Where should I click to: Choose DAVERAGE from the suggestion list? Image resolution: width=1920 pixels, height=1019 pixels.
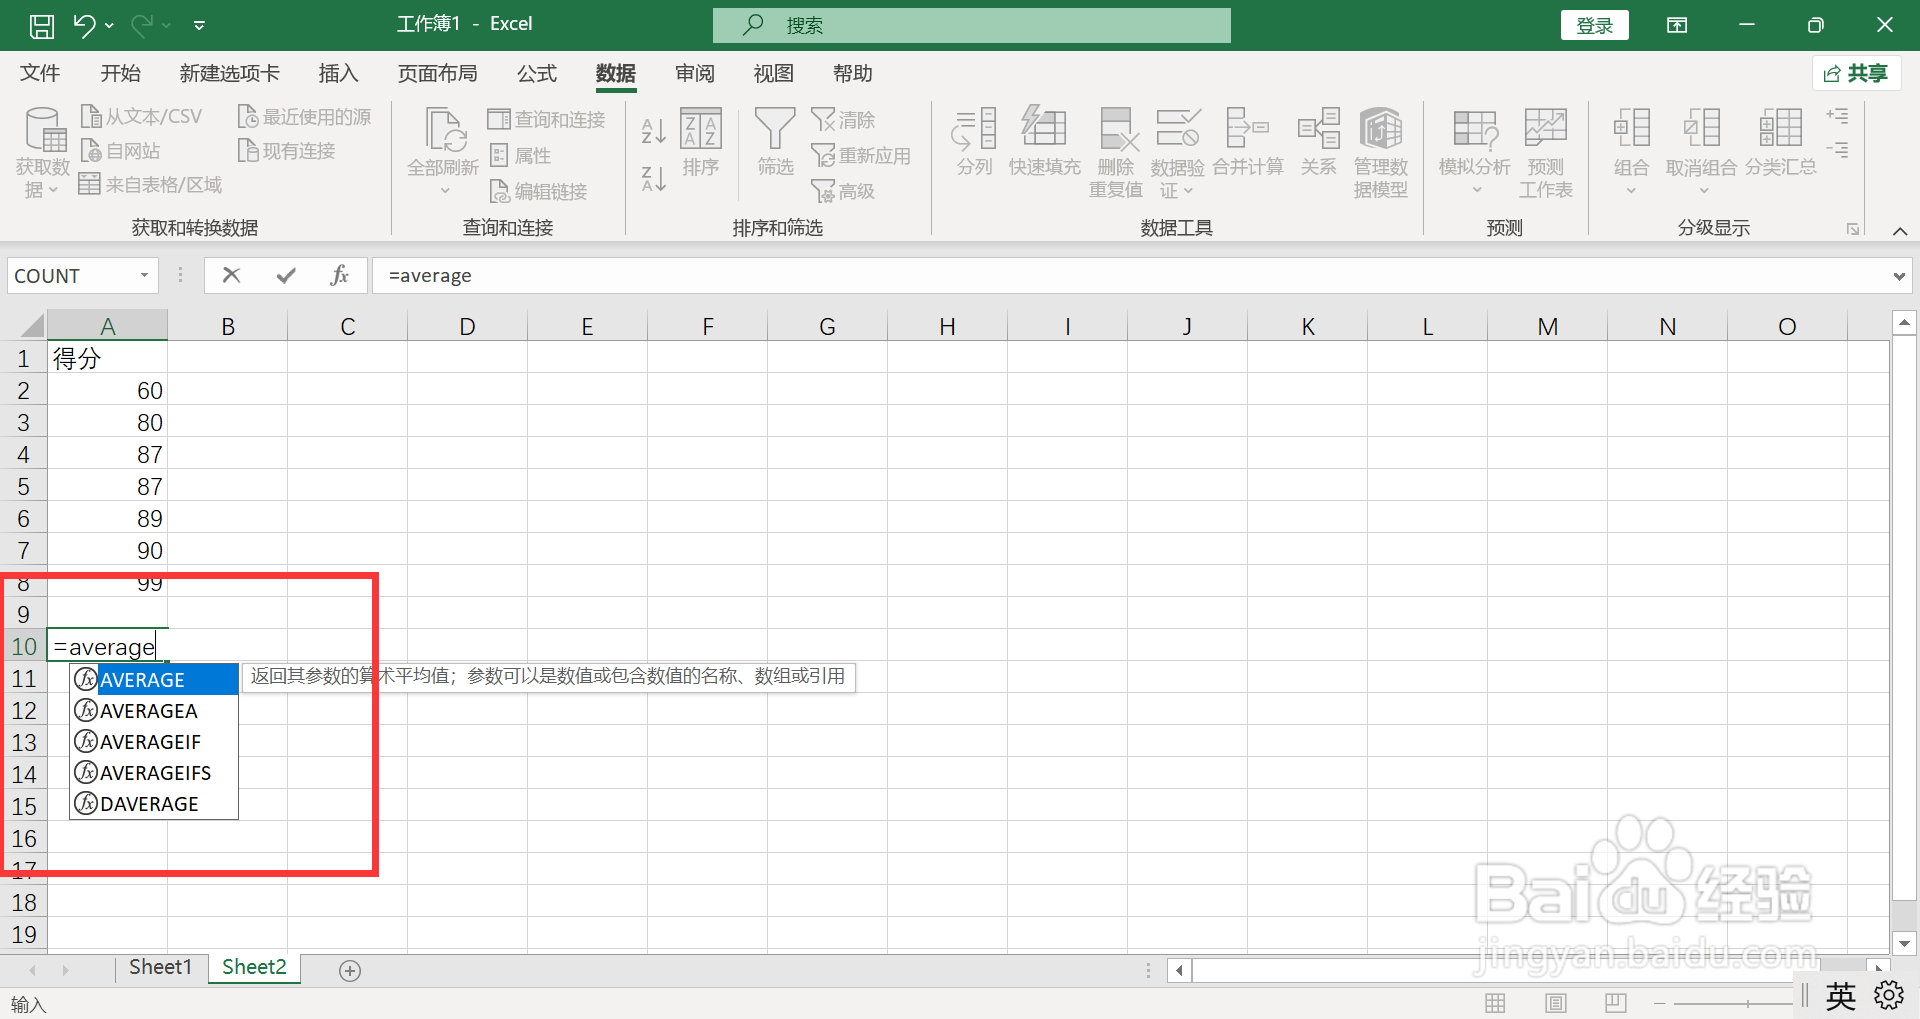(154, 804)
